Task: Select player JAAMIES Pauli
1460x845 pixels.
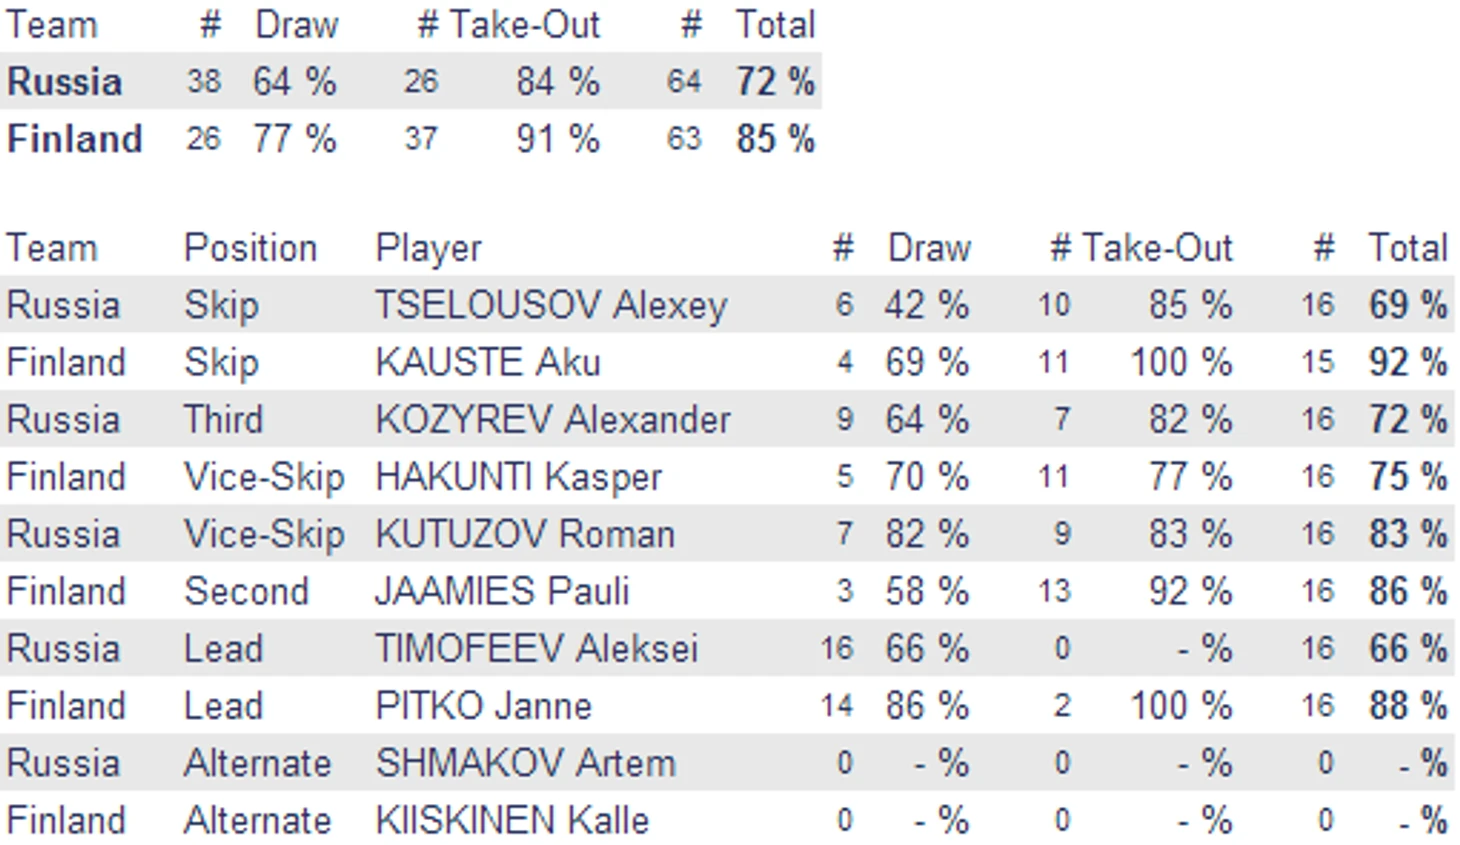Action: [502, 591]
